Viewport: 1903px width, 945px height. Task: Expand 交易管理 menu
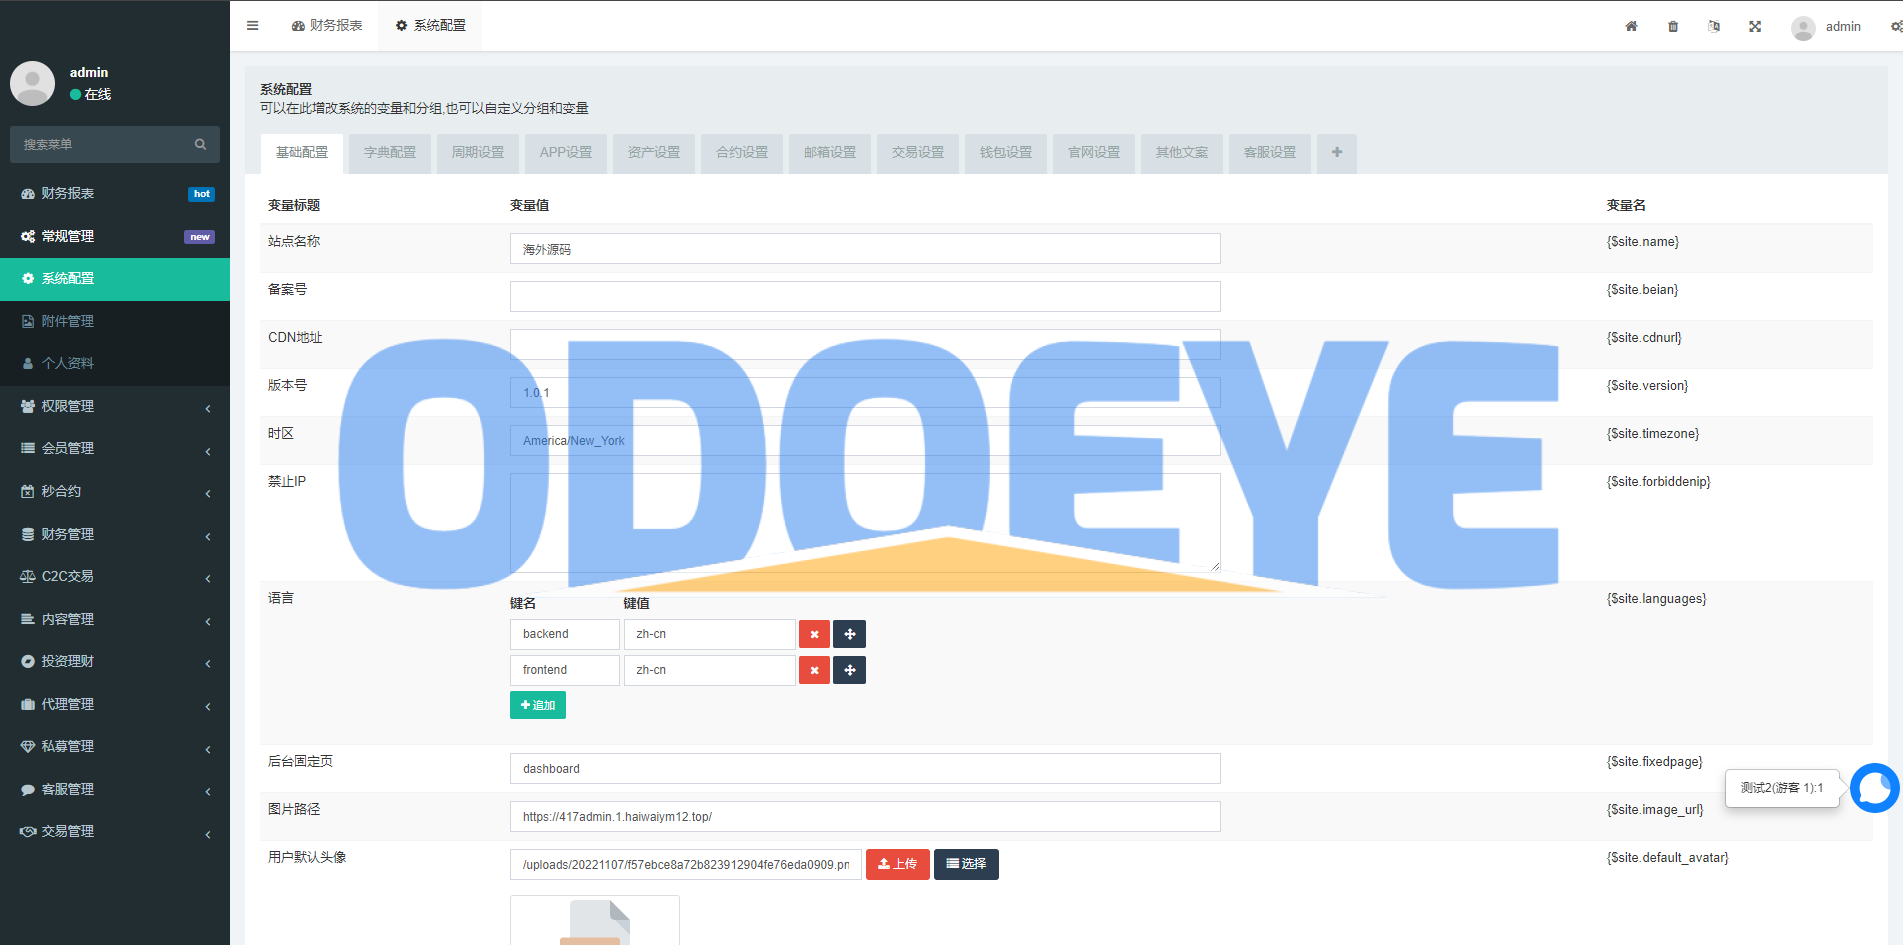pos(115,831)
